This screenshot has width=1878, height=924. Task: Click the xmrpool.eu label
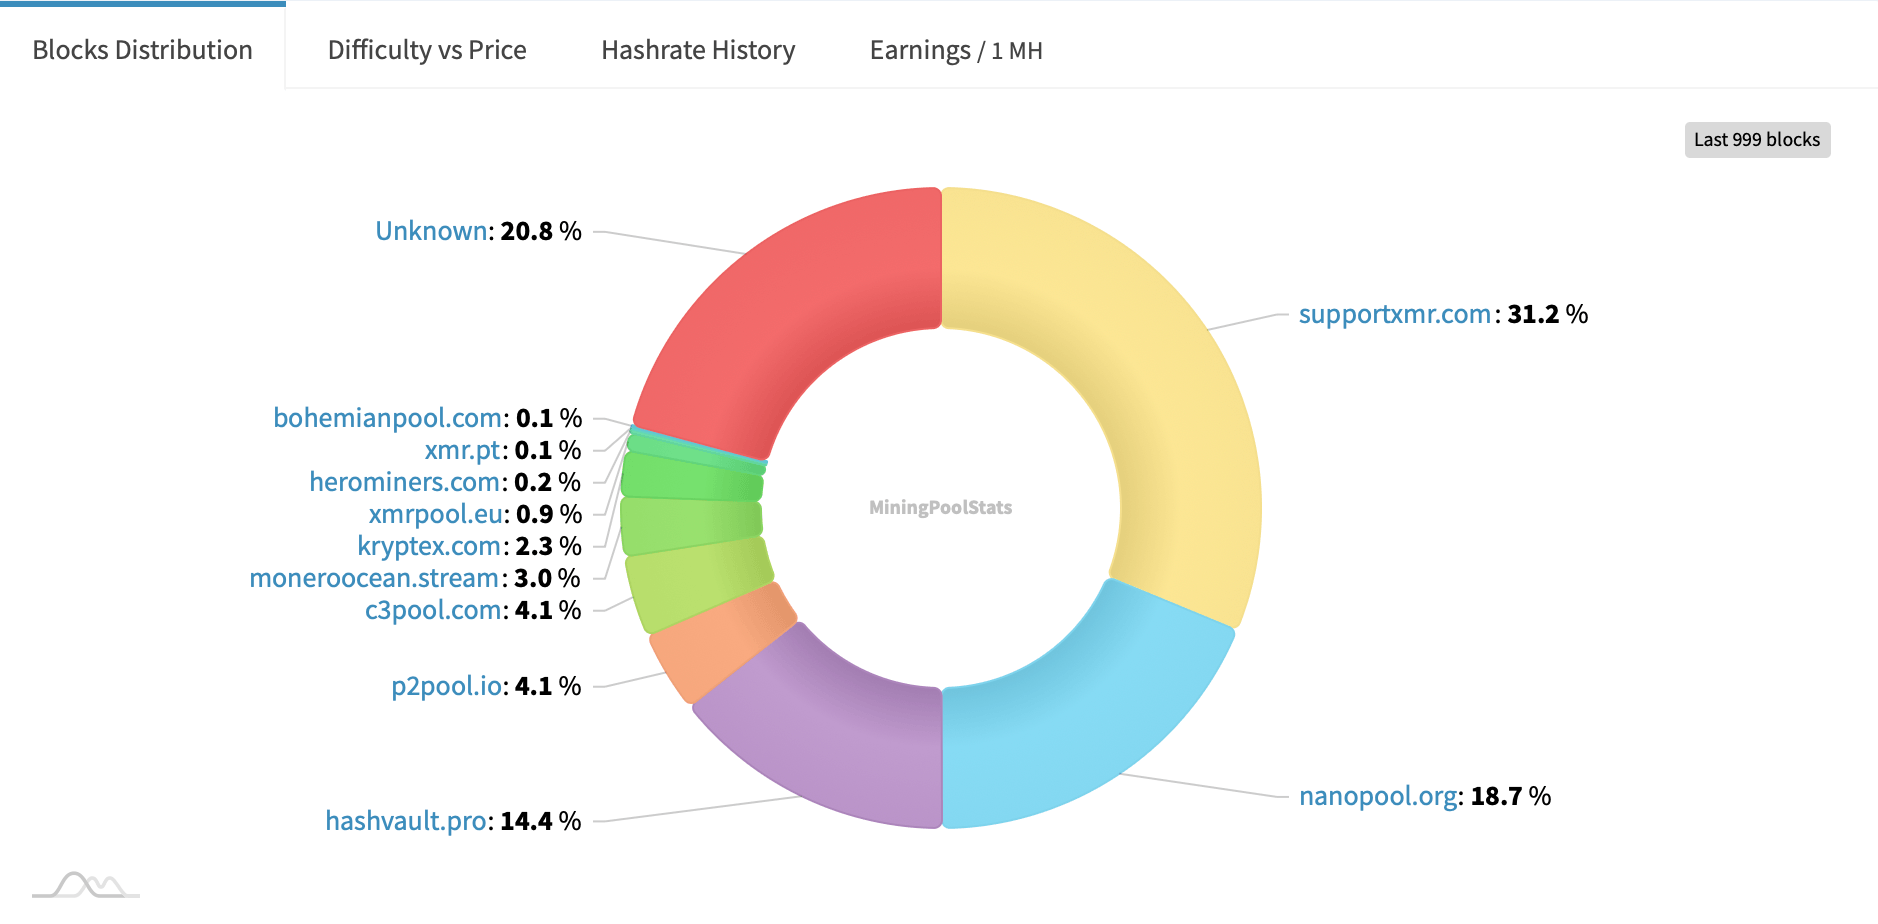pyautogui.click(x=436, y=514)
